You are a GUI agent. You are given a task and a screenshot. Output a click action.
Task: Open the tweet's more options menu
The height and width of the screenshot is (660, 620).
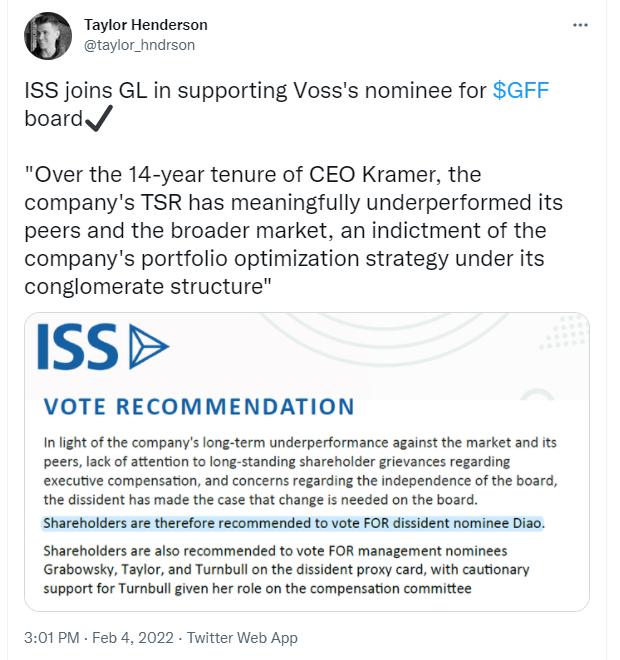[x=579, y=24]
